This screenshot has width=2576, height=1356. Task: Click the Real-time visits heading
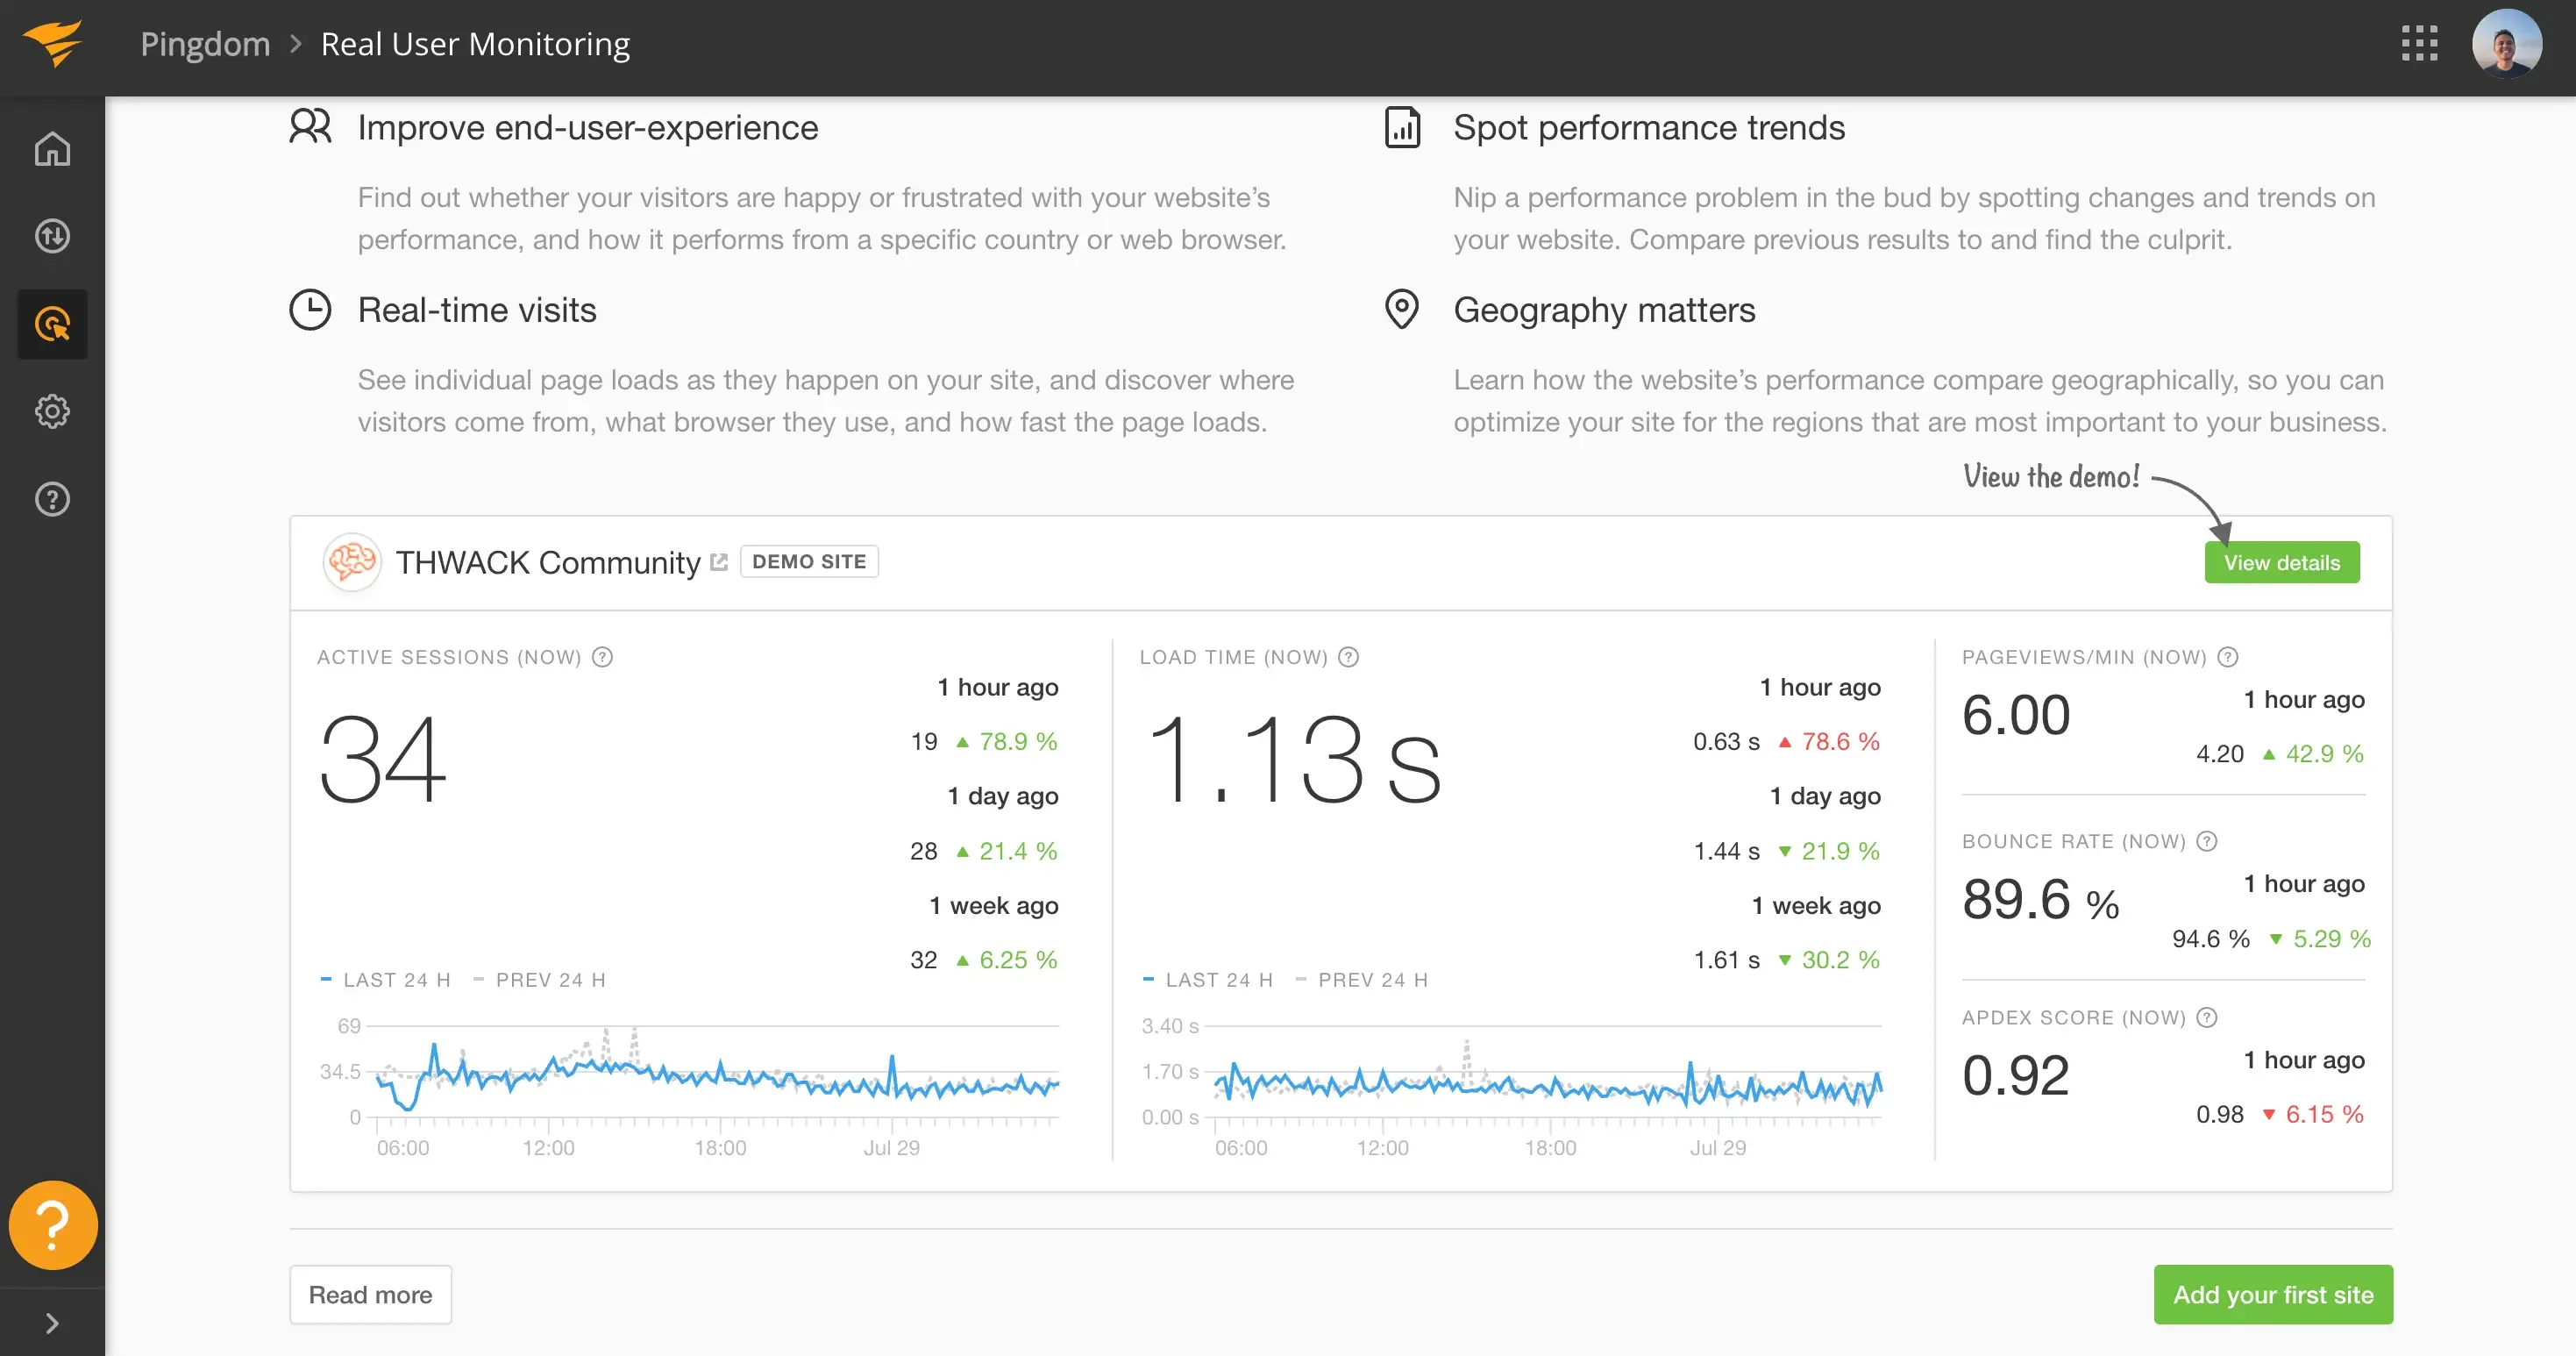point(477,310)
